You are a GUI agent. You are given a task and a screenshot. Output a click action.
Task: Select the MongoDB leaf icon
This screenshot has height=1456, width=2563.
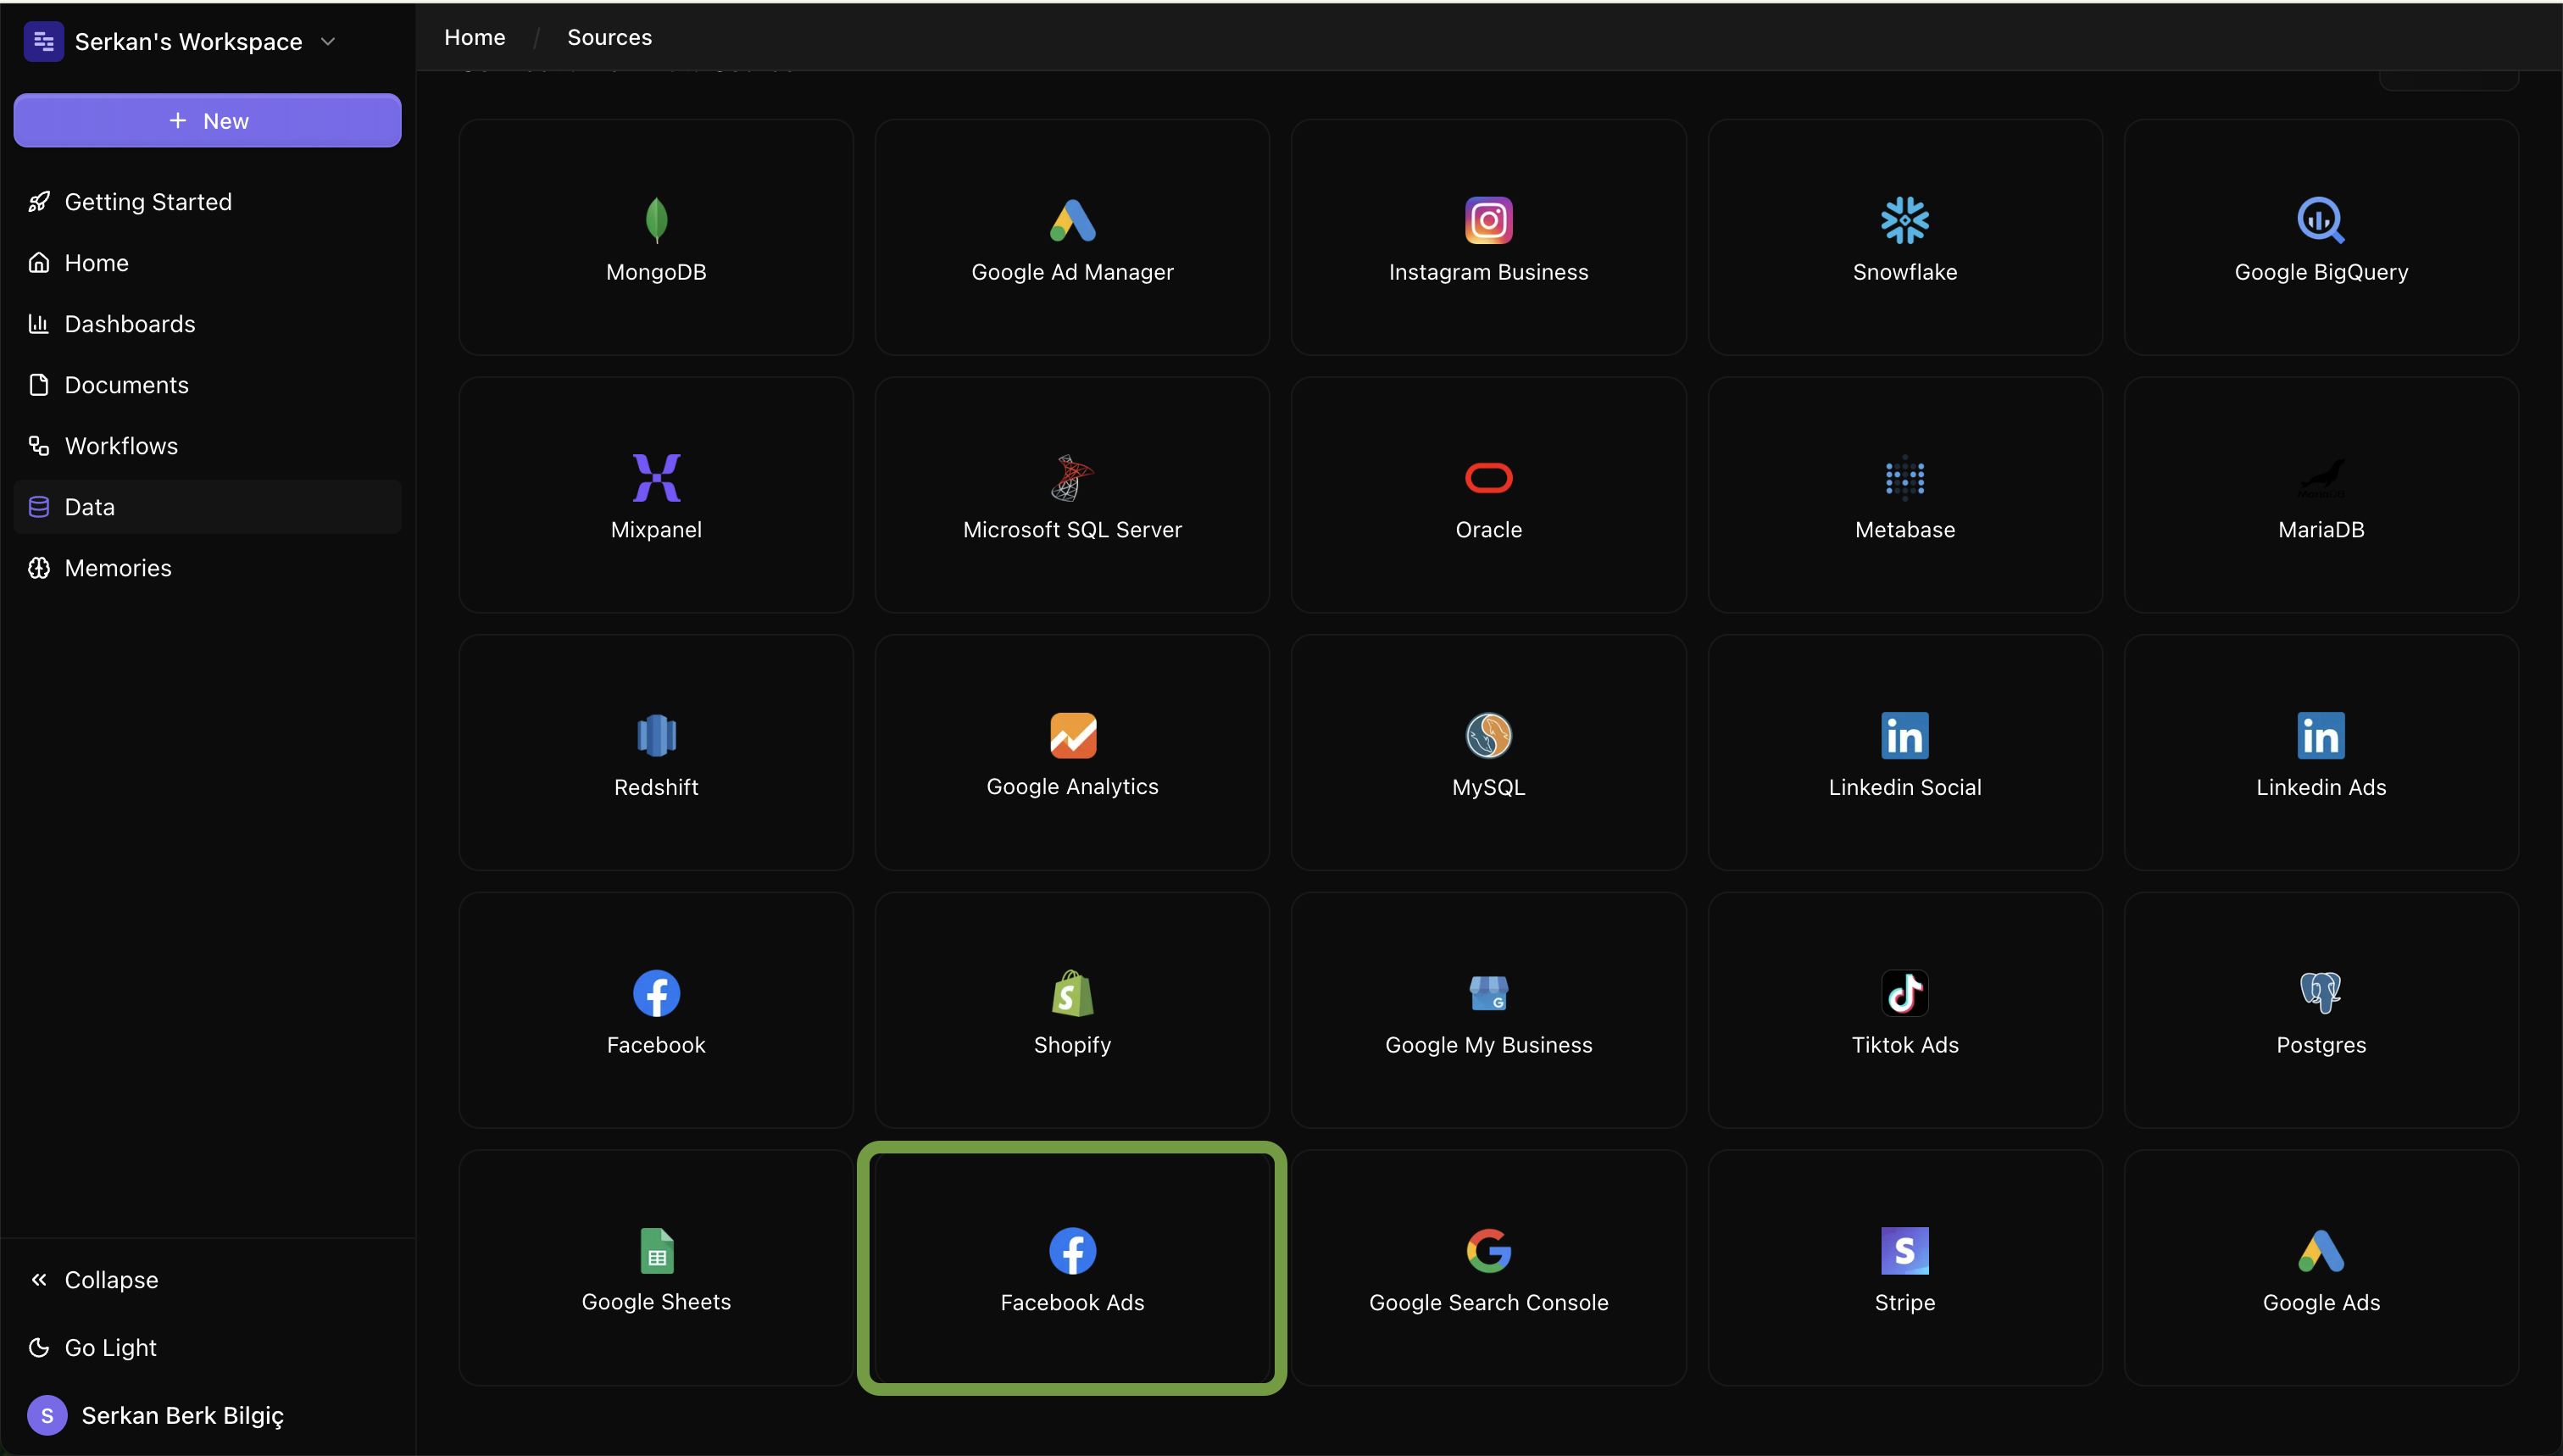pyautogui.click(x=656, y=220)
